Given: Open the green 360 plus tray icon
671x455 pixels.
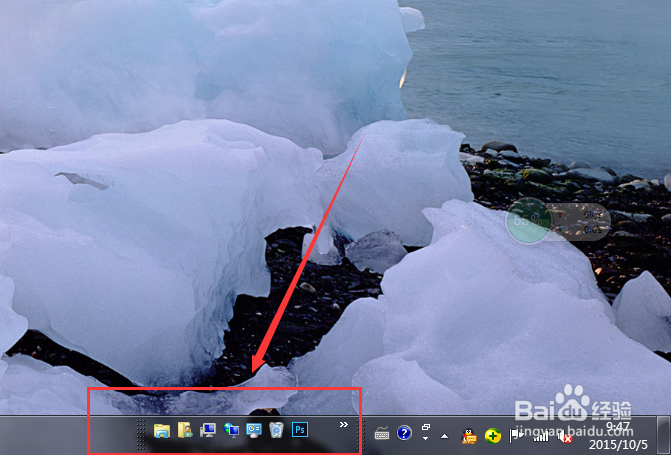Looking at the screenshot, I should point(493,436).
